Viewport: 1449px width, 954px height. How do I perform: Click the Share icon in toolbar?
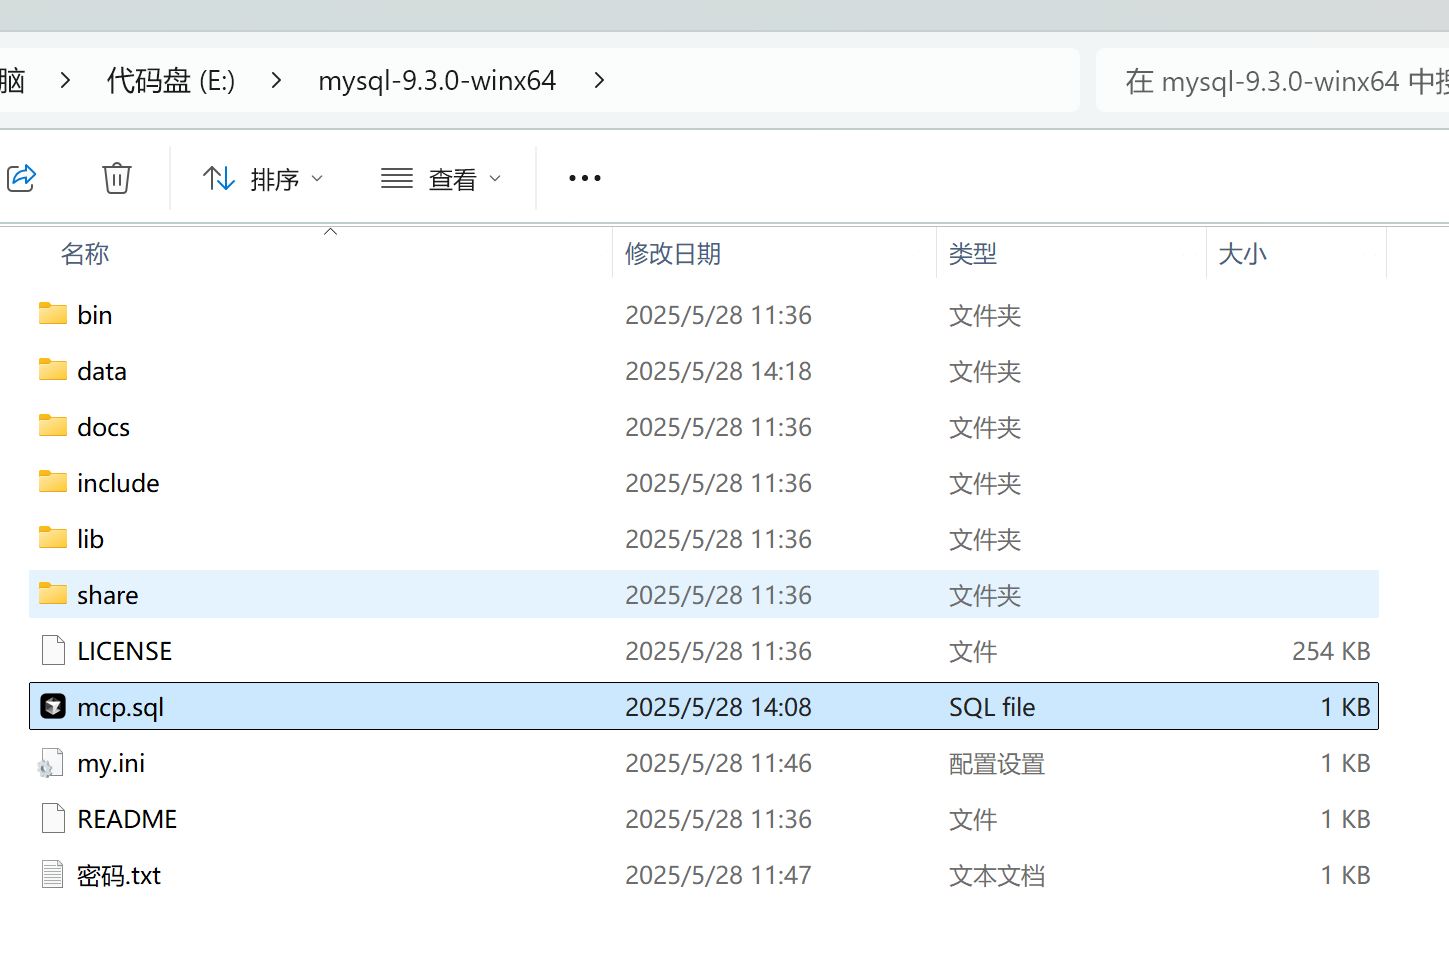pos(22,178)
